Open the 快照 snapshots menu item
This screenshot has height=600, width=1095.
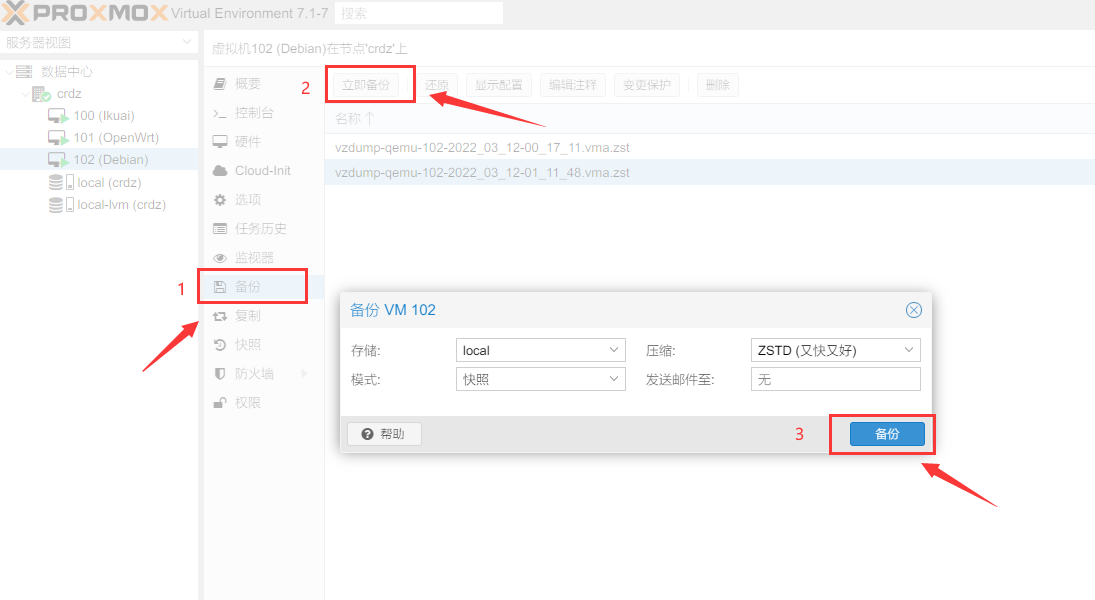coord(247,345)
